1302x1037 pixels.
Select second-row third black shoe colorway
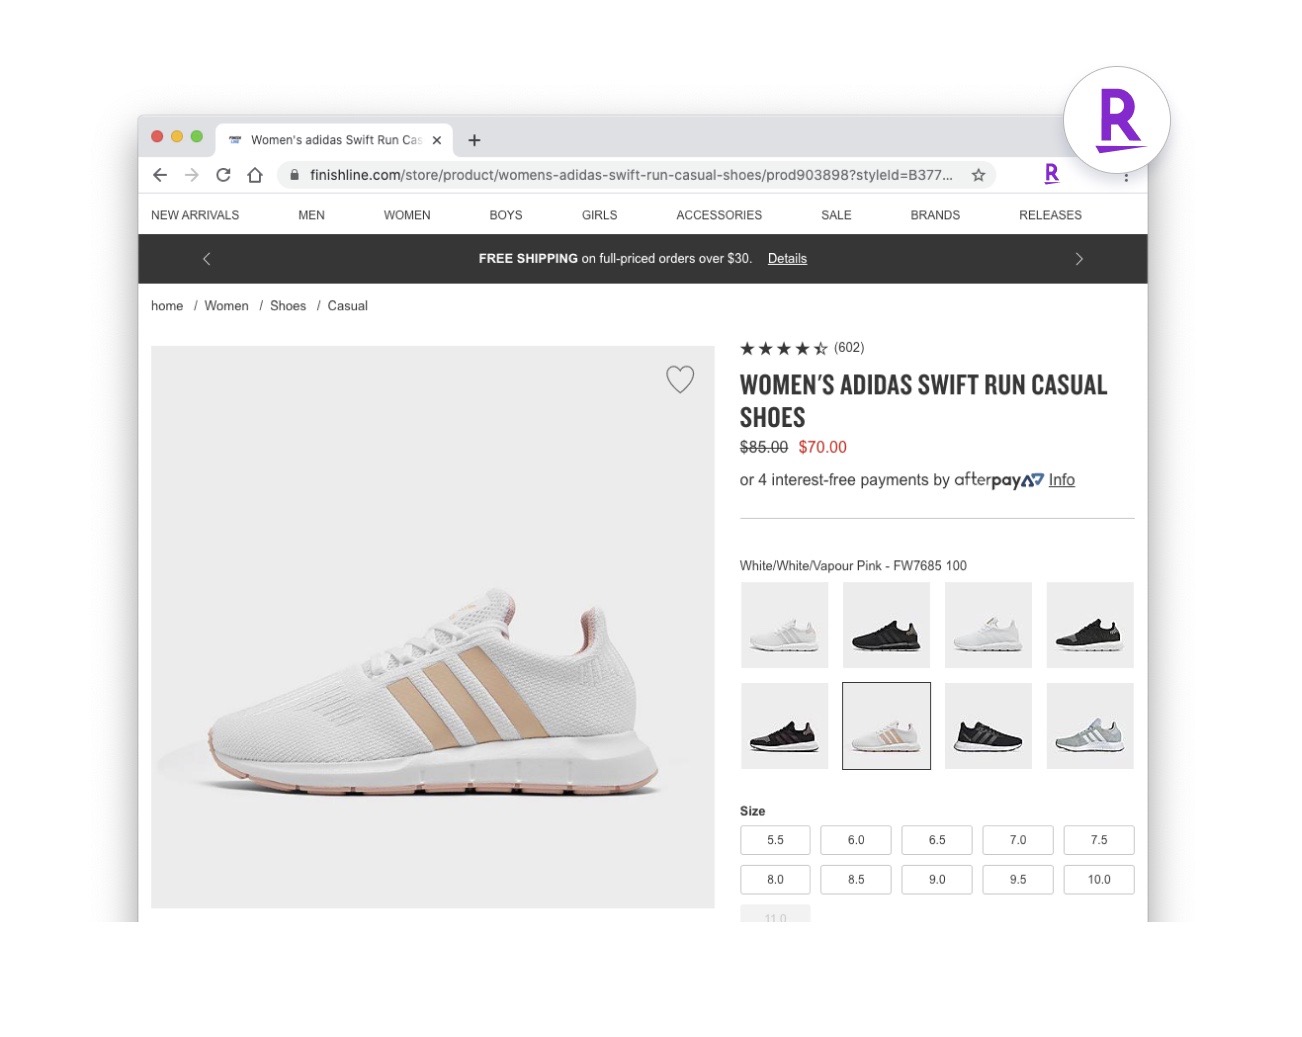tap(988, 726)
